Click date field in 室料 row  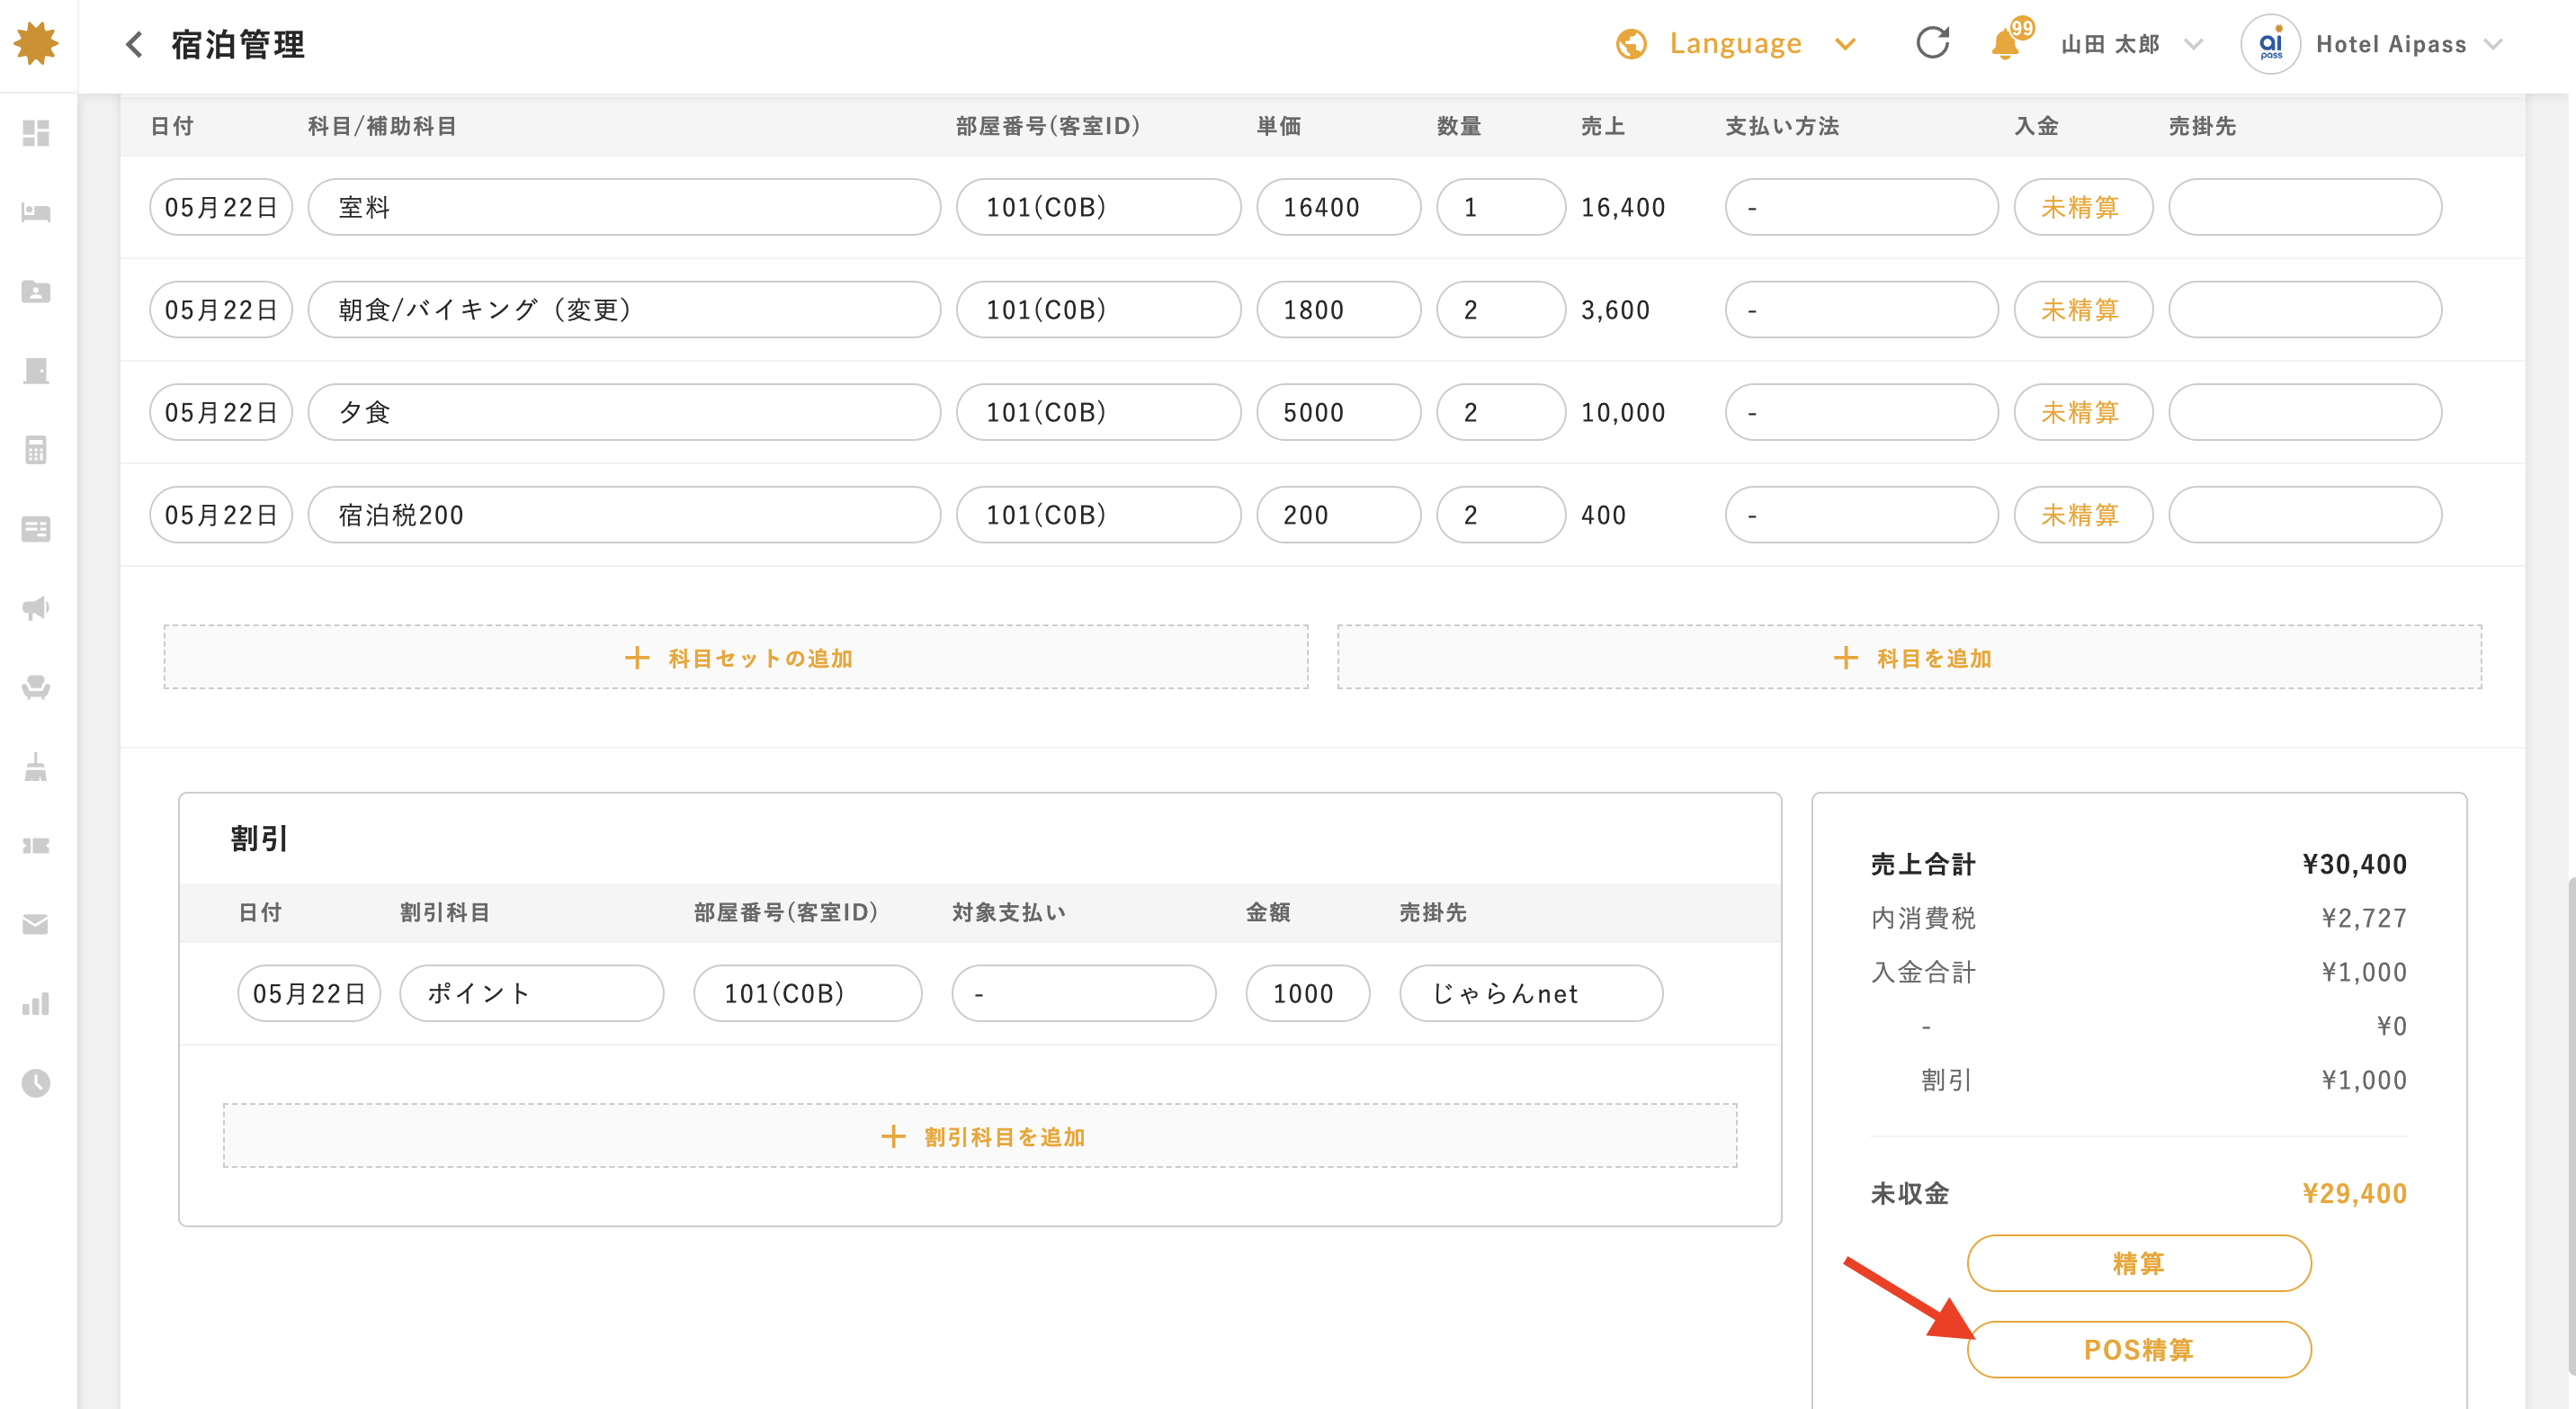221,207
